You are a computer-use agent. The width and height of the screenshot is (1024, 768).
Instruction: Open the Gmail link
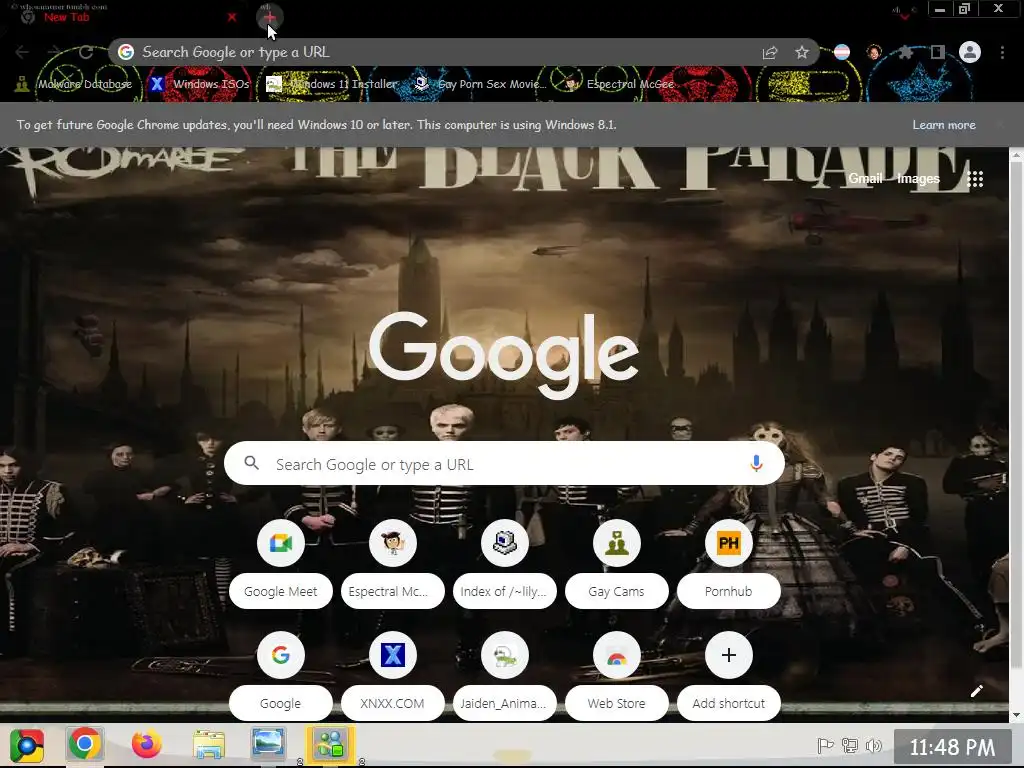click(x=865, y=178)
